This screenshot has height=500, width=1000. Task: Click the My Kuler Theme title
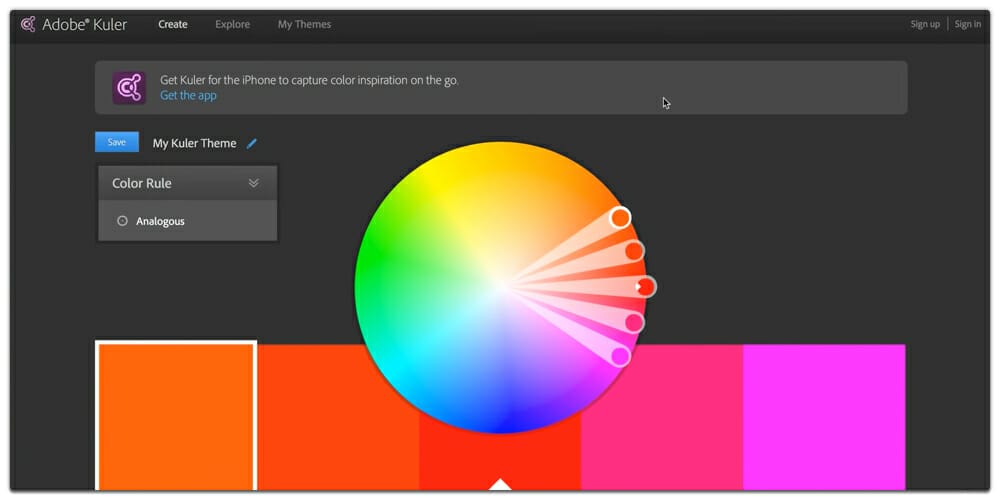195,143
